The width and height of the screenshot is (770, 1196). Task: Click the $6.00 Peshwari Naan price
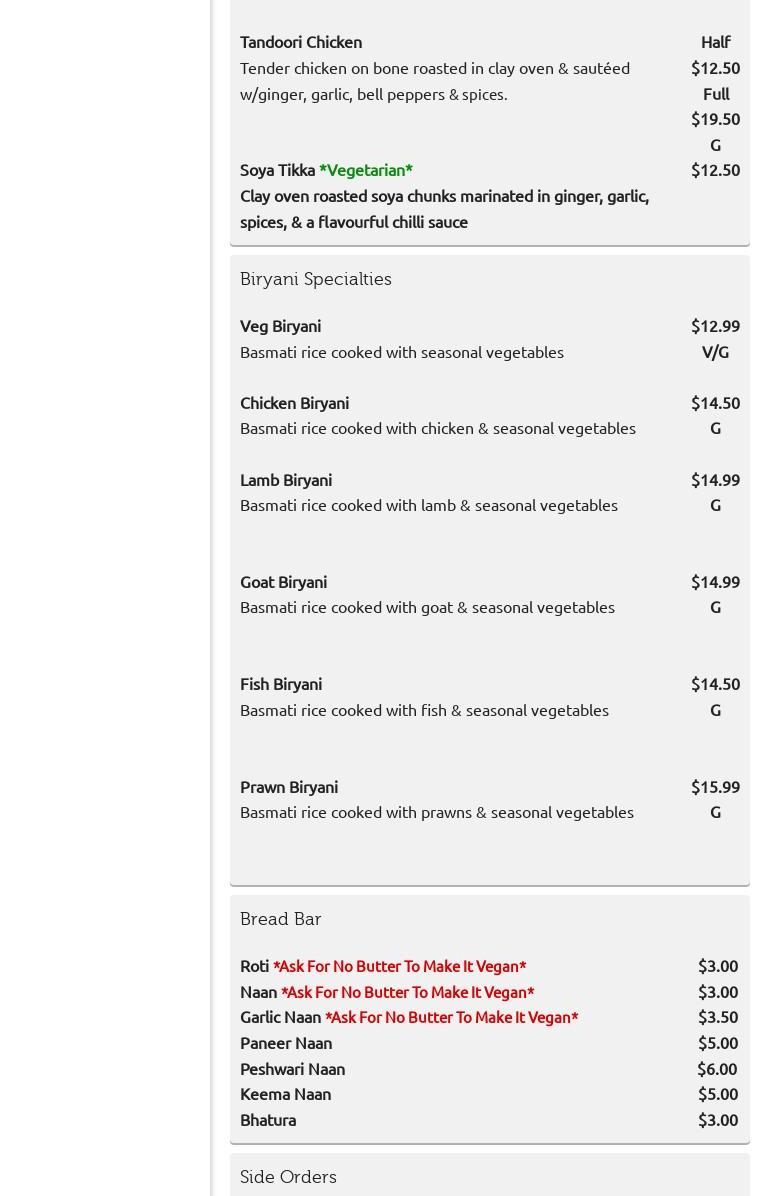[x=717, y=1069]
